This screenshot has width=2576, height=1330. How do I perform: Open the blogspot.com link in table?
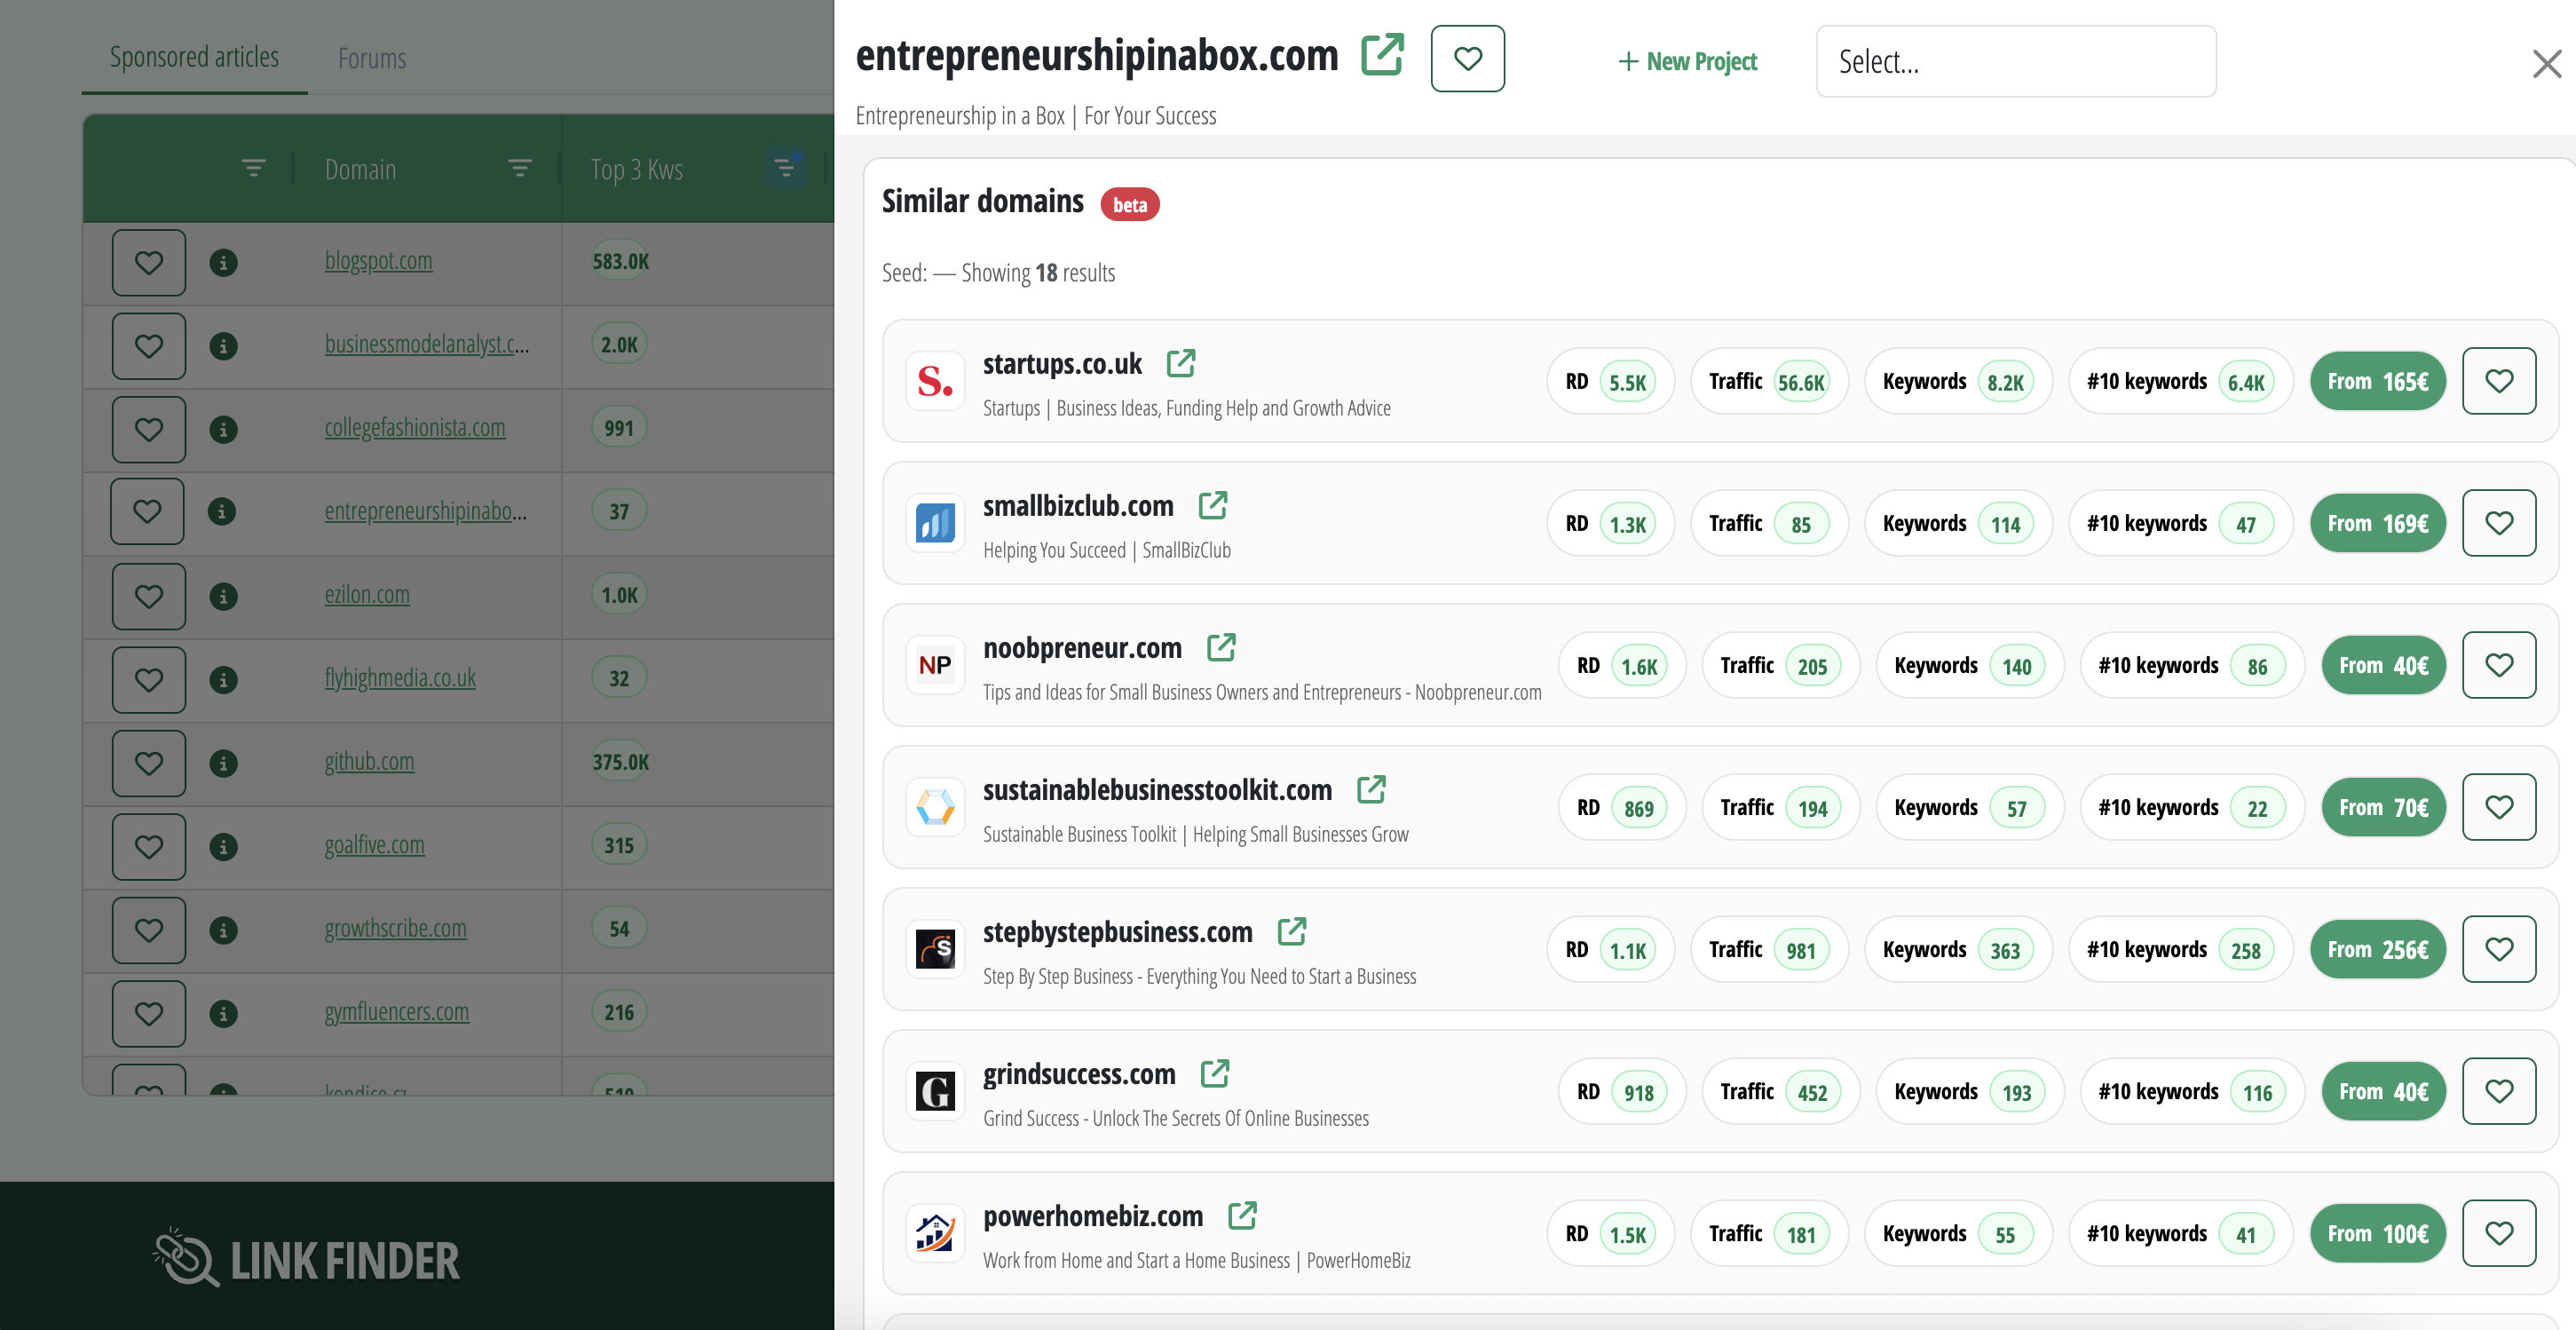pos(378,261)
